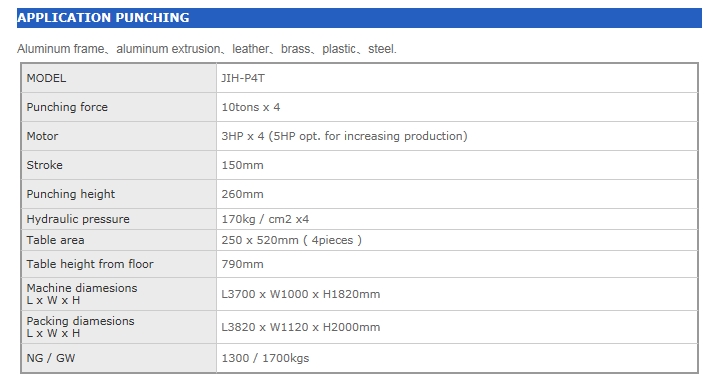This screenshot has height=381, width=724.
Task: Select the L3700 x W1000 x H1820mm value
Action: [x=301, y=294]
